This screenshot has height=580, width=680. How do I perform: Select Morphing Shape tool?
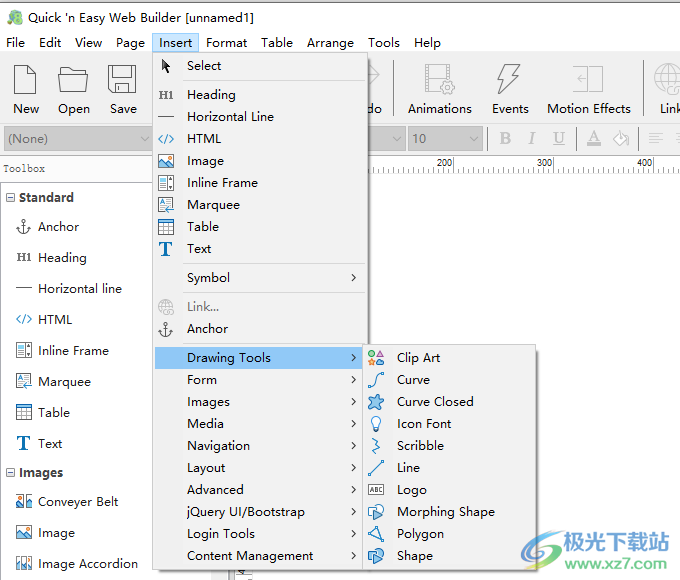(449, 512)
